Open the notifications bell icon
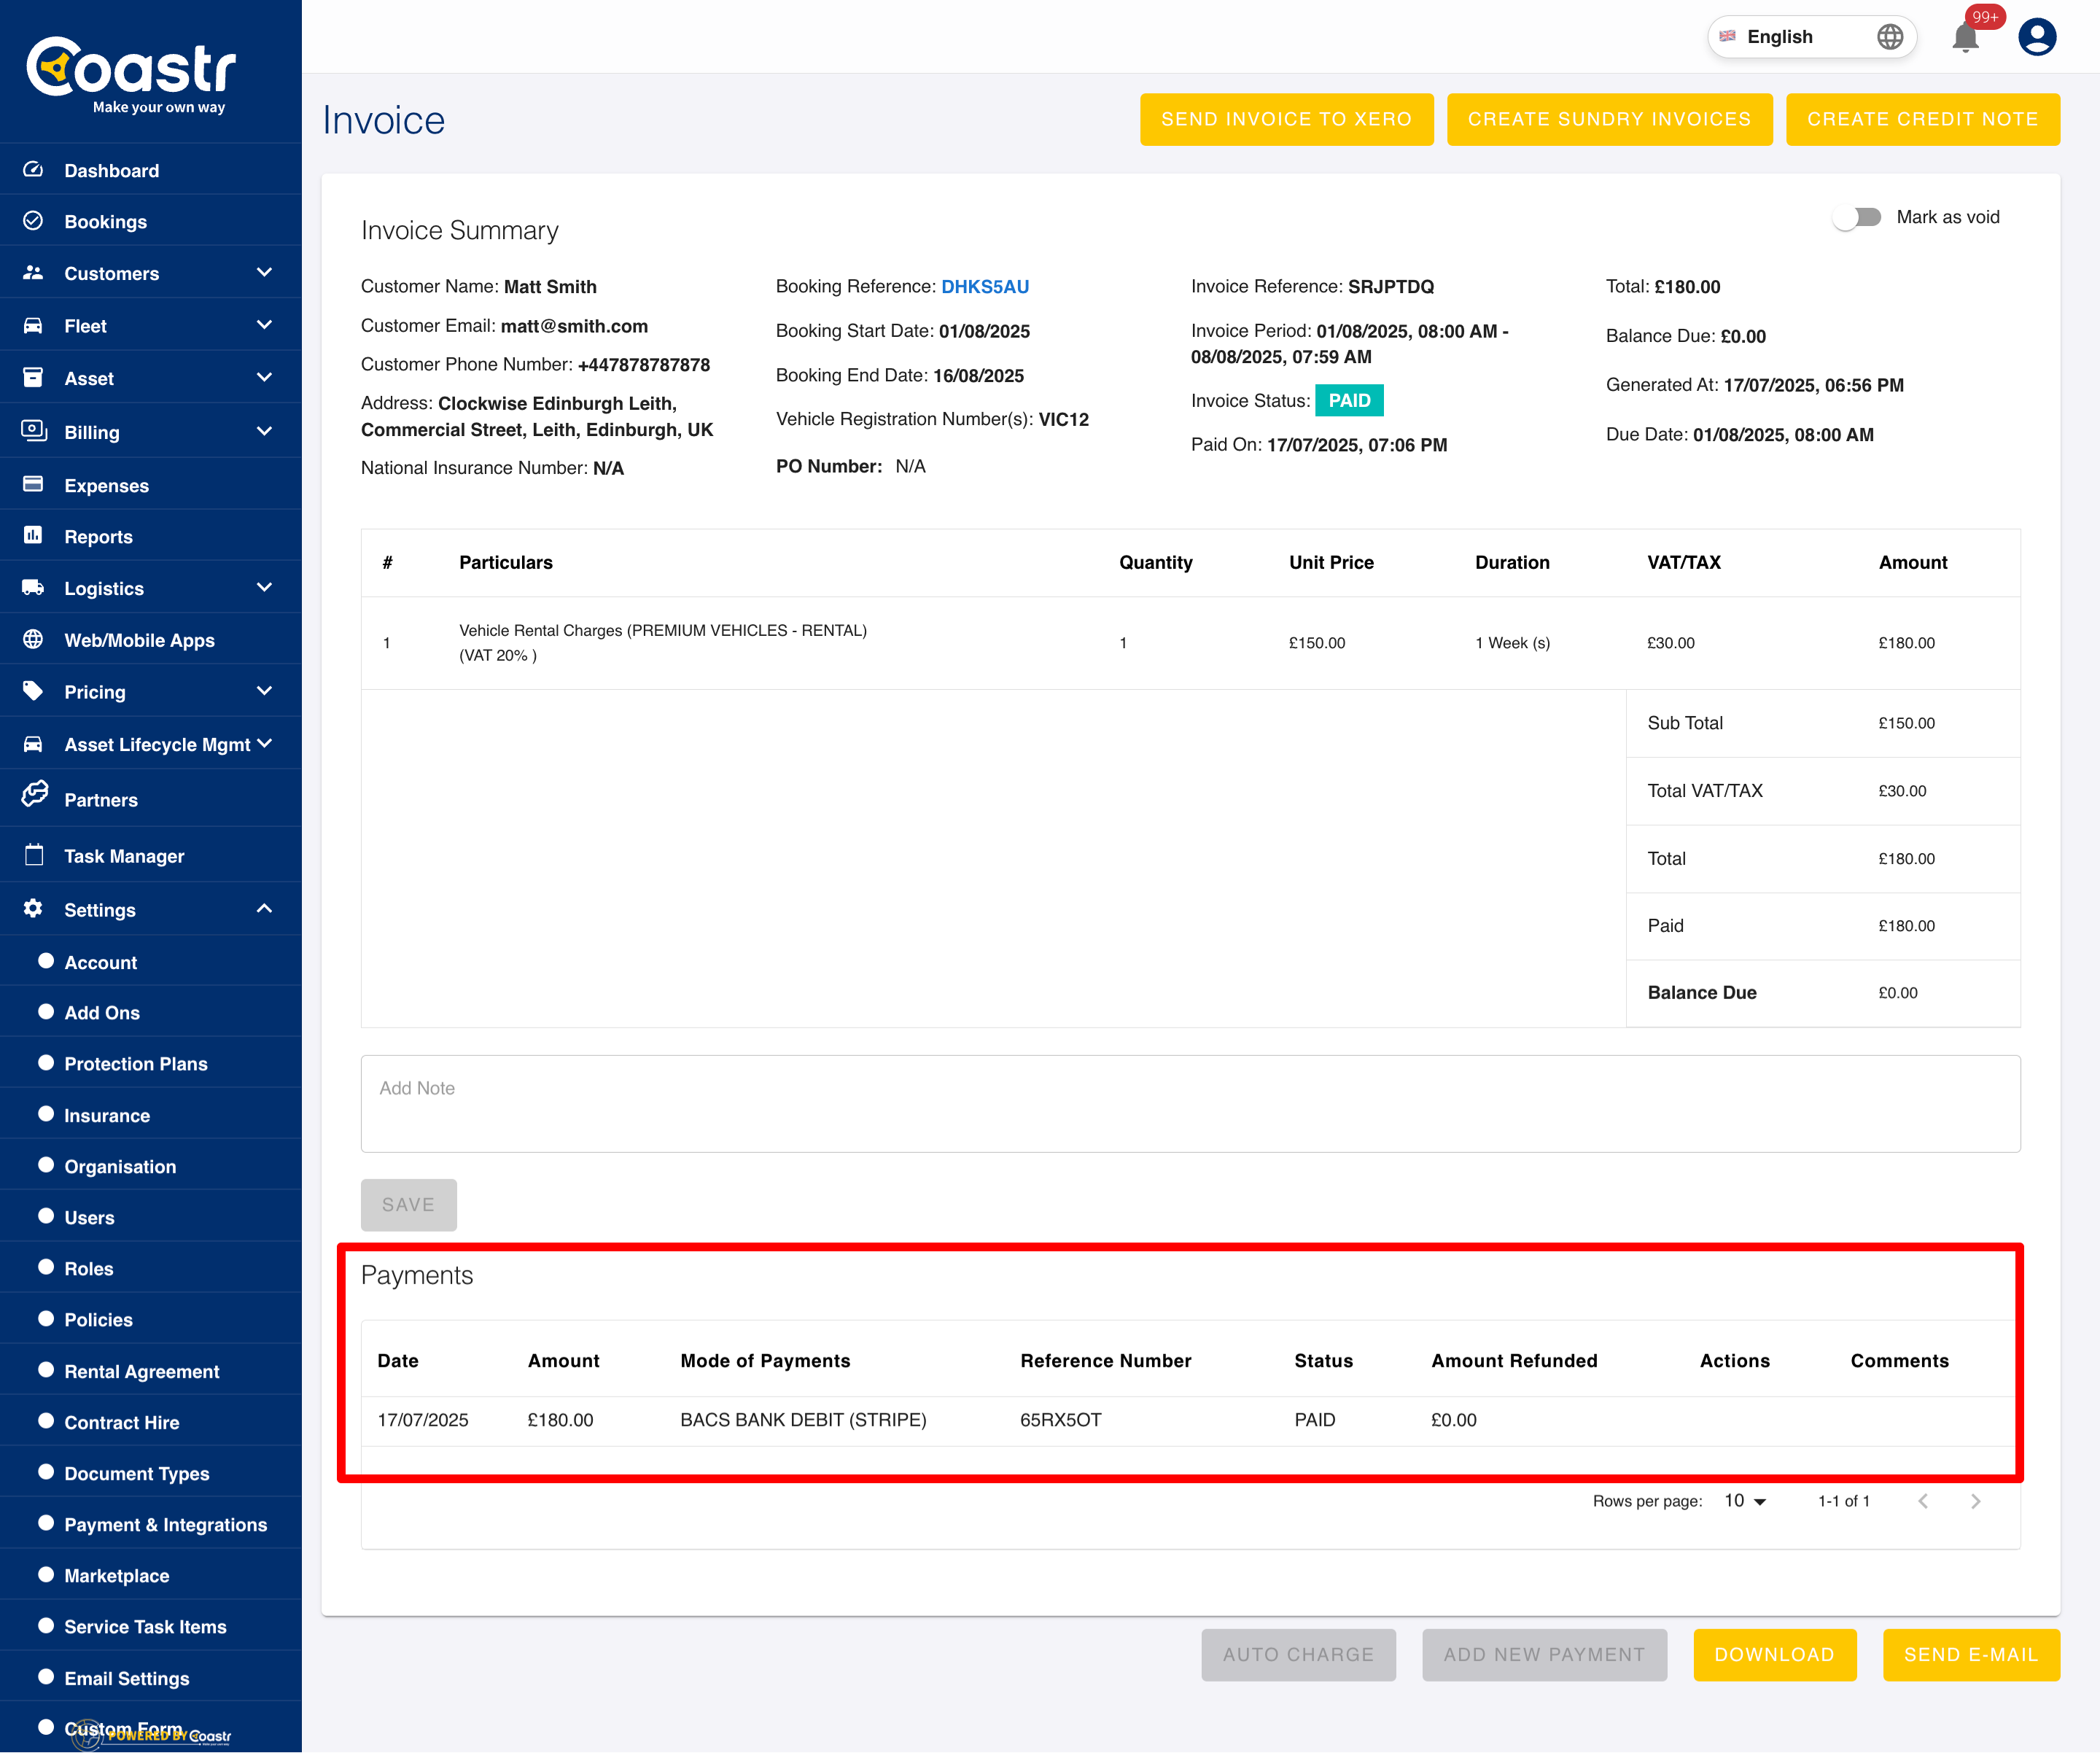 click(x=1964, y=38)
